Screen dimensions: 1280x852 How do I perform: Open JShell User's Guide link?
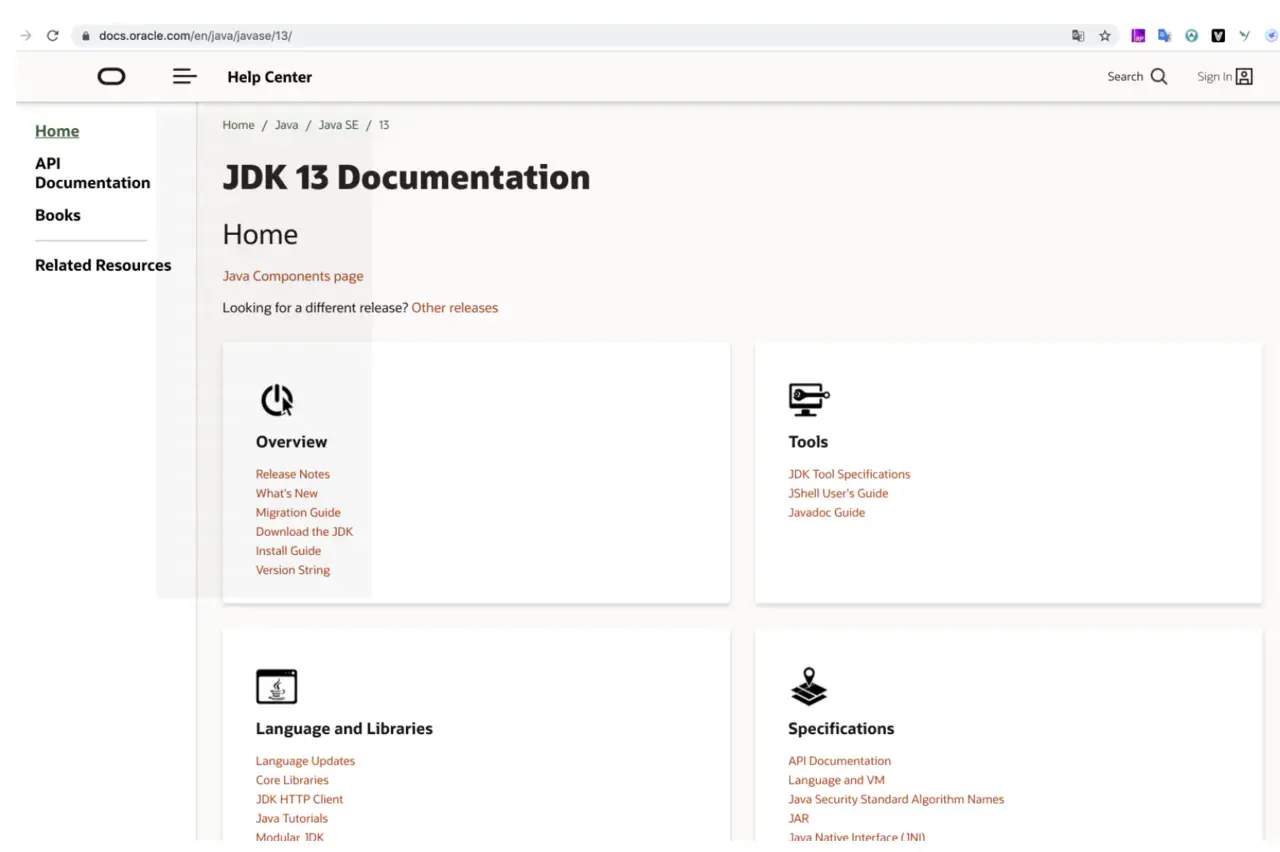(838, 493)
